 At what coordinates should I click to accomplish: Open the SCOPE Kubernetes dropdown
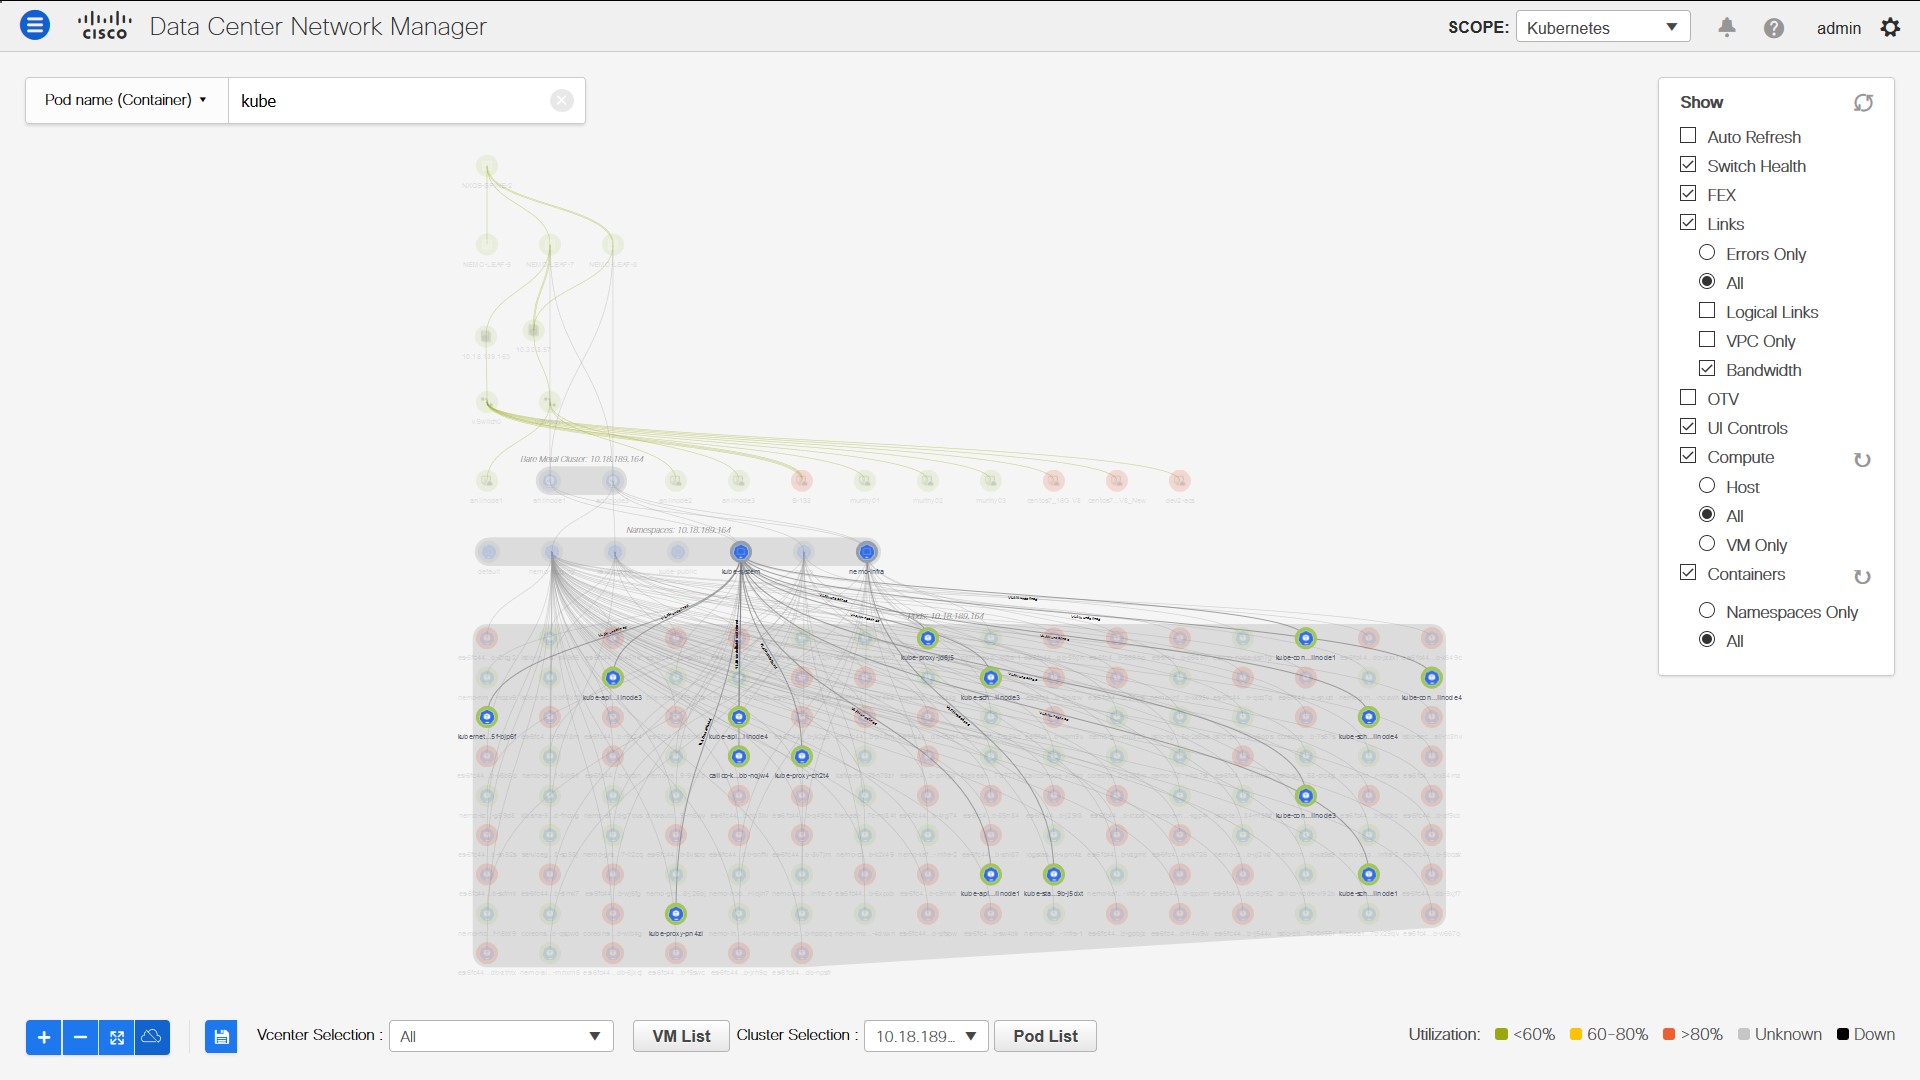point(1602,27)
